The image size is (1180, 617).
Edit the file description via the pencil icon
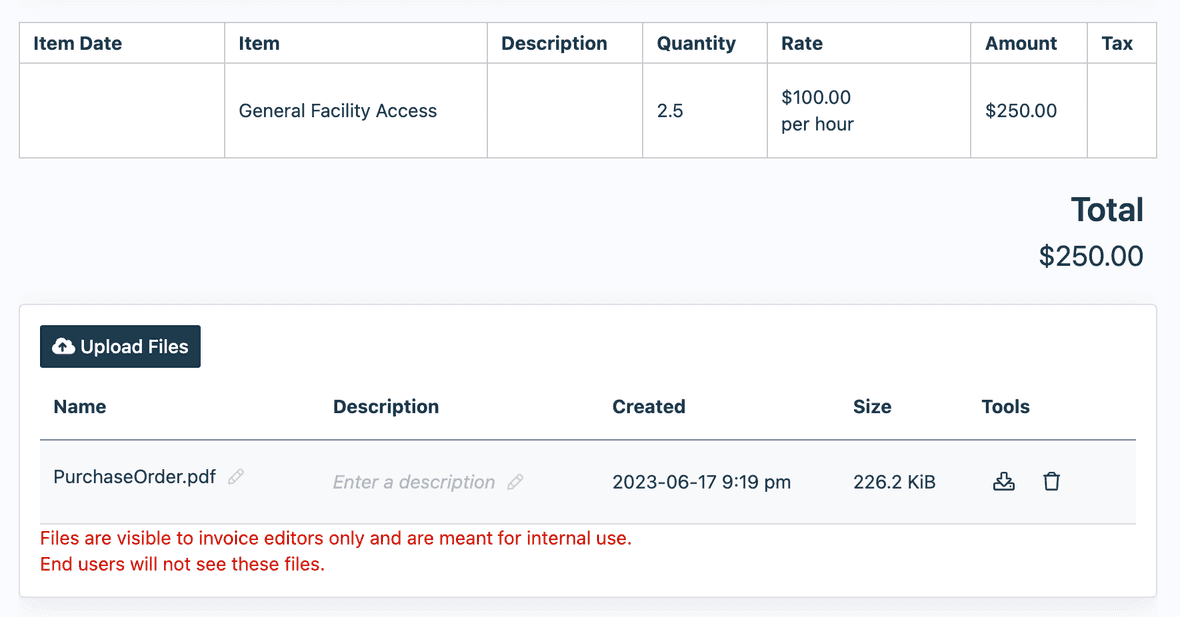(517, 482)
